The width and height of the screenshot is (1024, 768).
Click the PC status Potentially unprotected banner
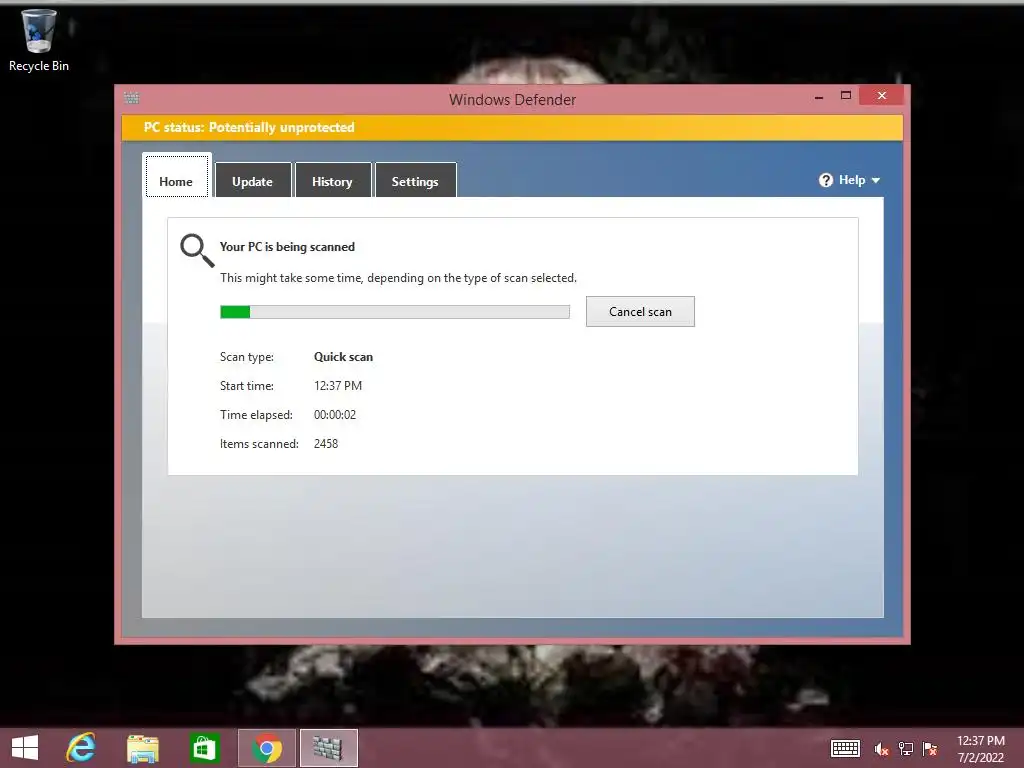(x=512, y=127)
